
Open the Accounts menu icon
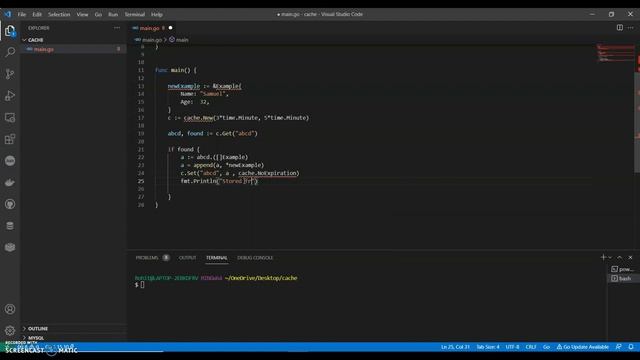(10, 309)
